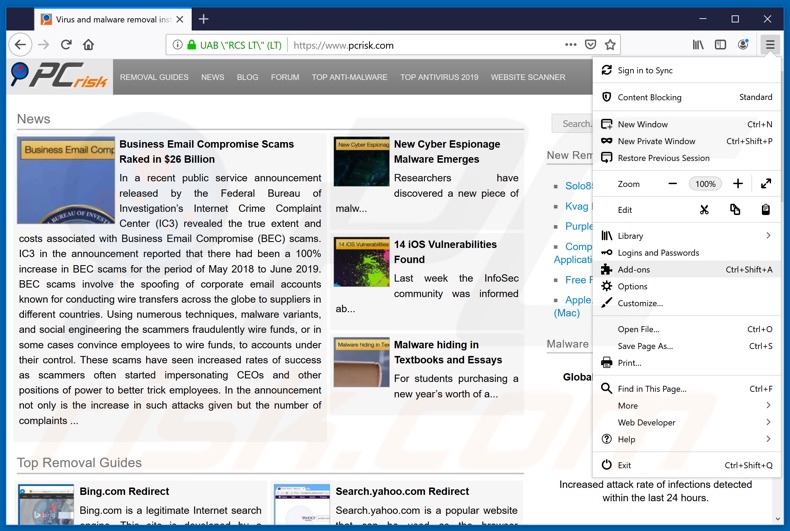Choose Open File... menu entry
Screen dimensions: 790x531
tap(687, 329)
